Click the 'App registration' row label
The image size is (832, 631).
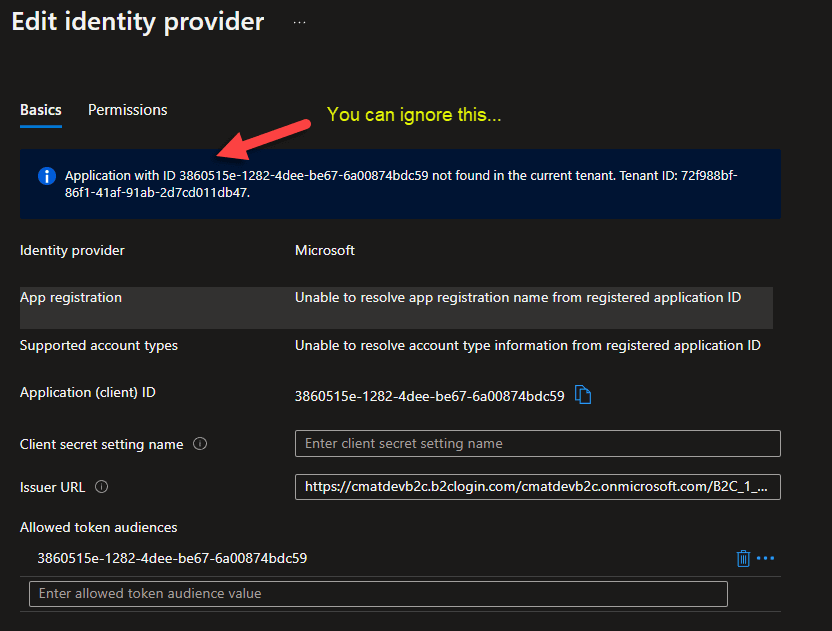[x=71, y=298]
